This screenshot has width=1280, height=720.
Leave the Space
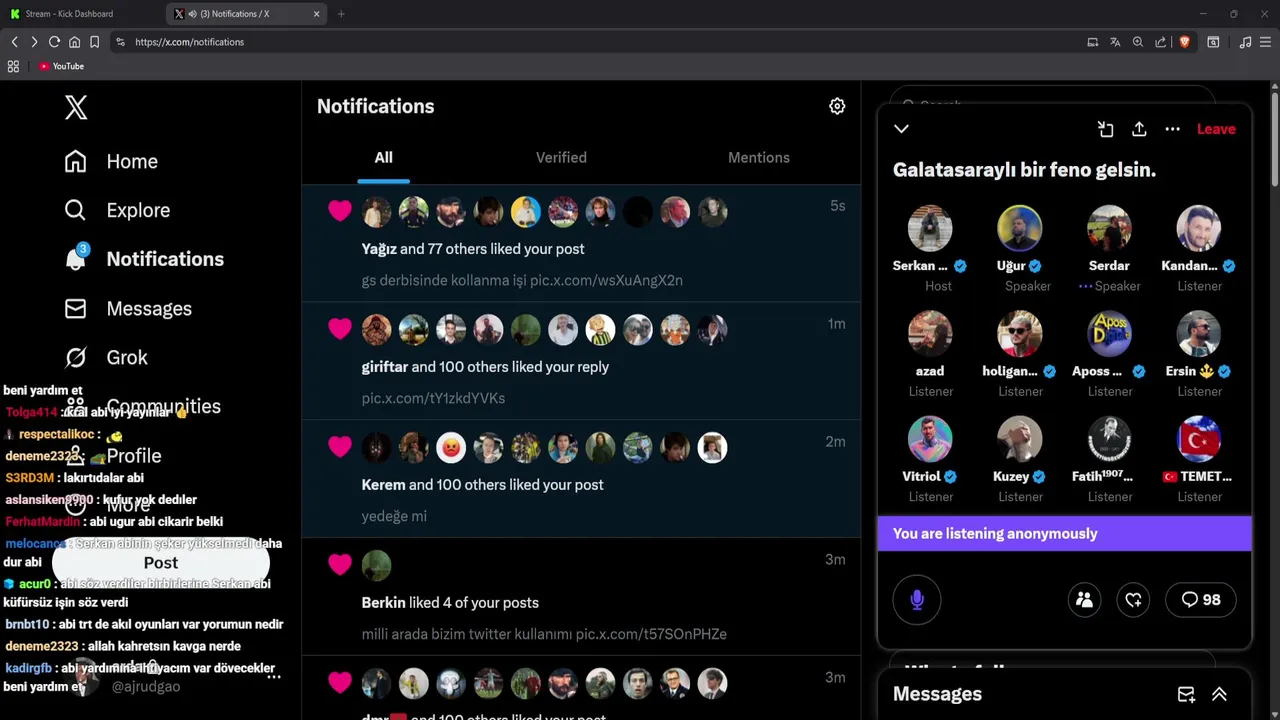pos(1216,129)
